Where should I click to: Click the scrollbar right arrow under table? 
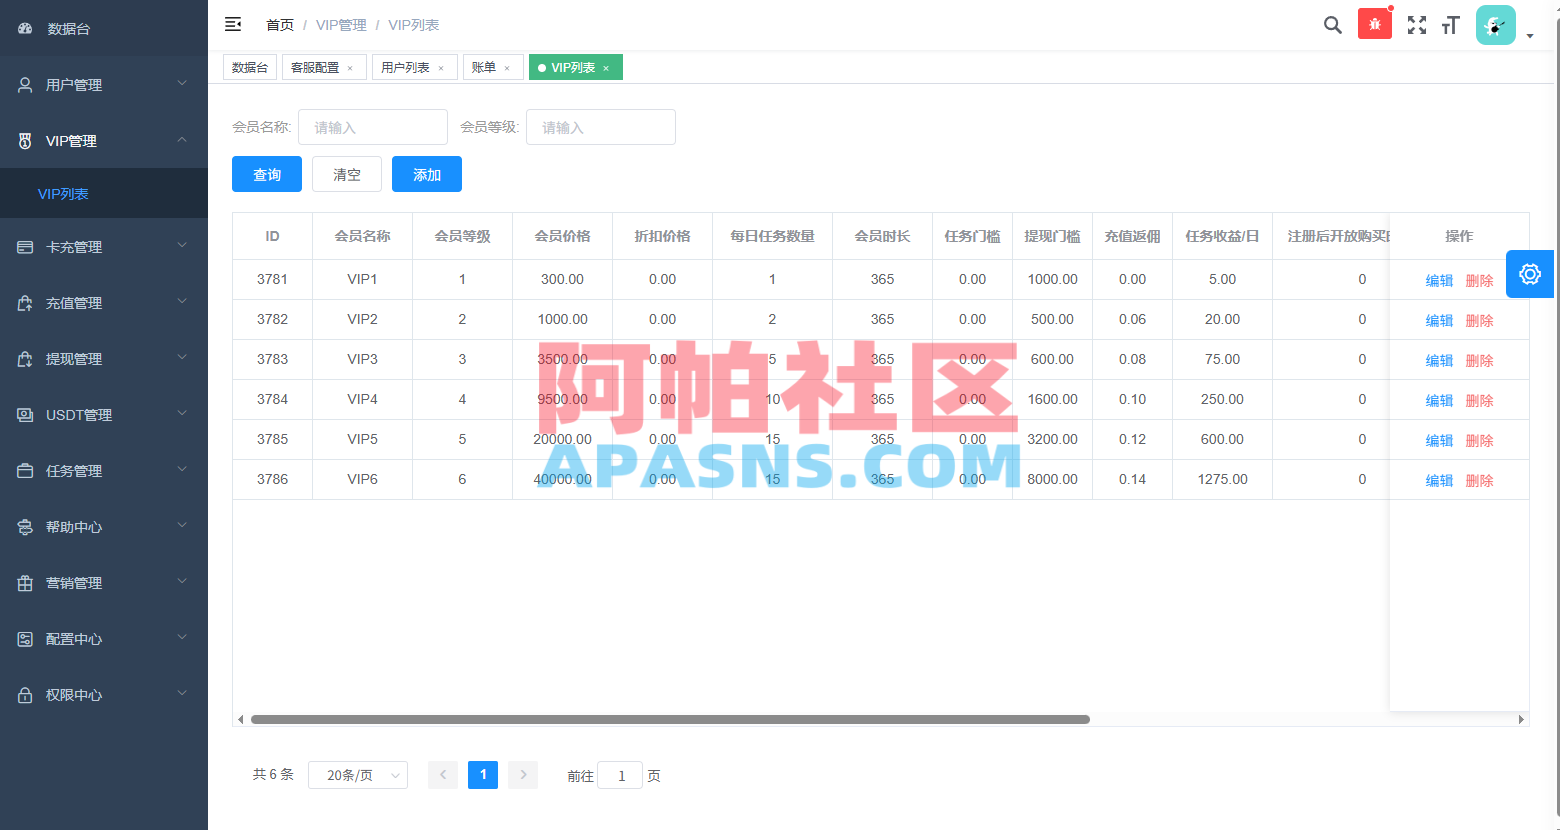(x=1522, y=719)
